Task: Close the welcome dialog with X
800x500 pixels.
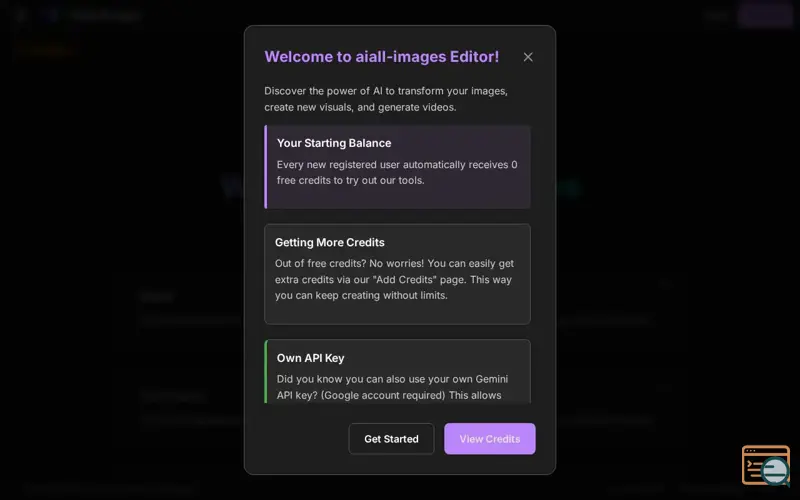Action: tap(528, 57)
